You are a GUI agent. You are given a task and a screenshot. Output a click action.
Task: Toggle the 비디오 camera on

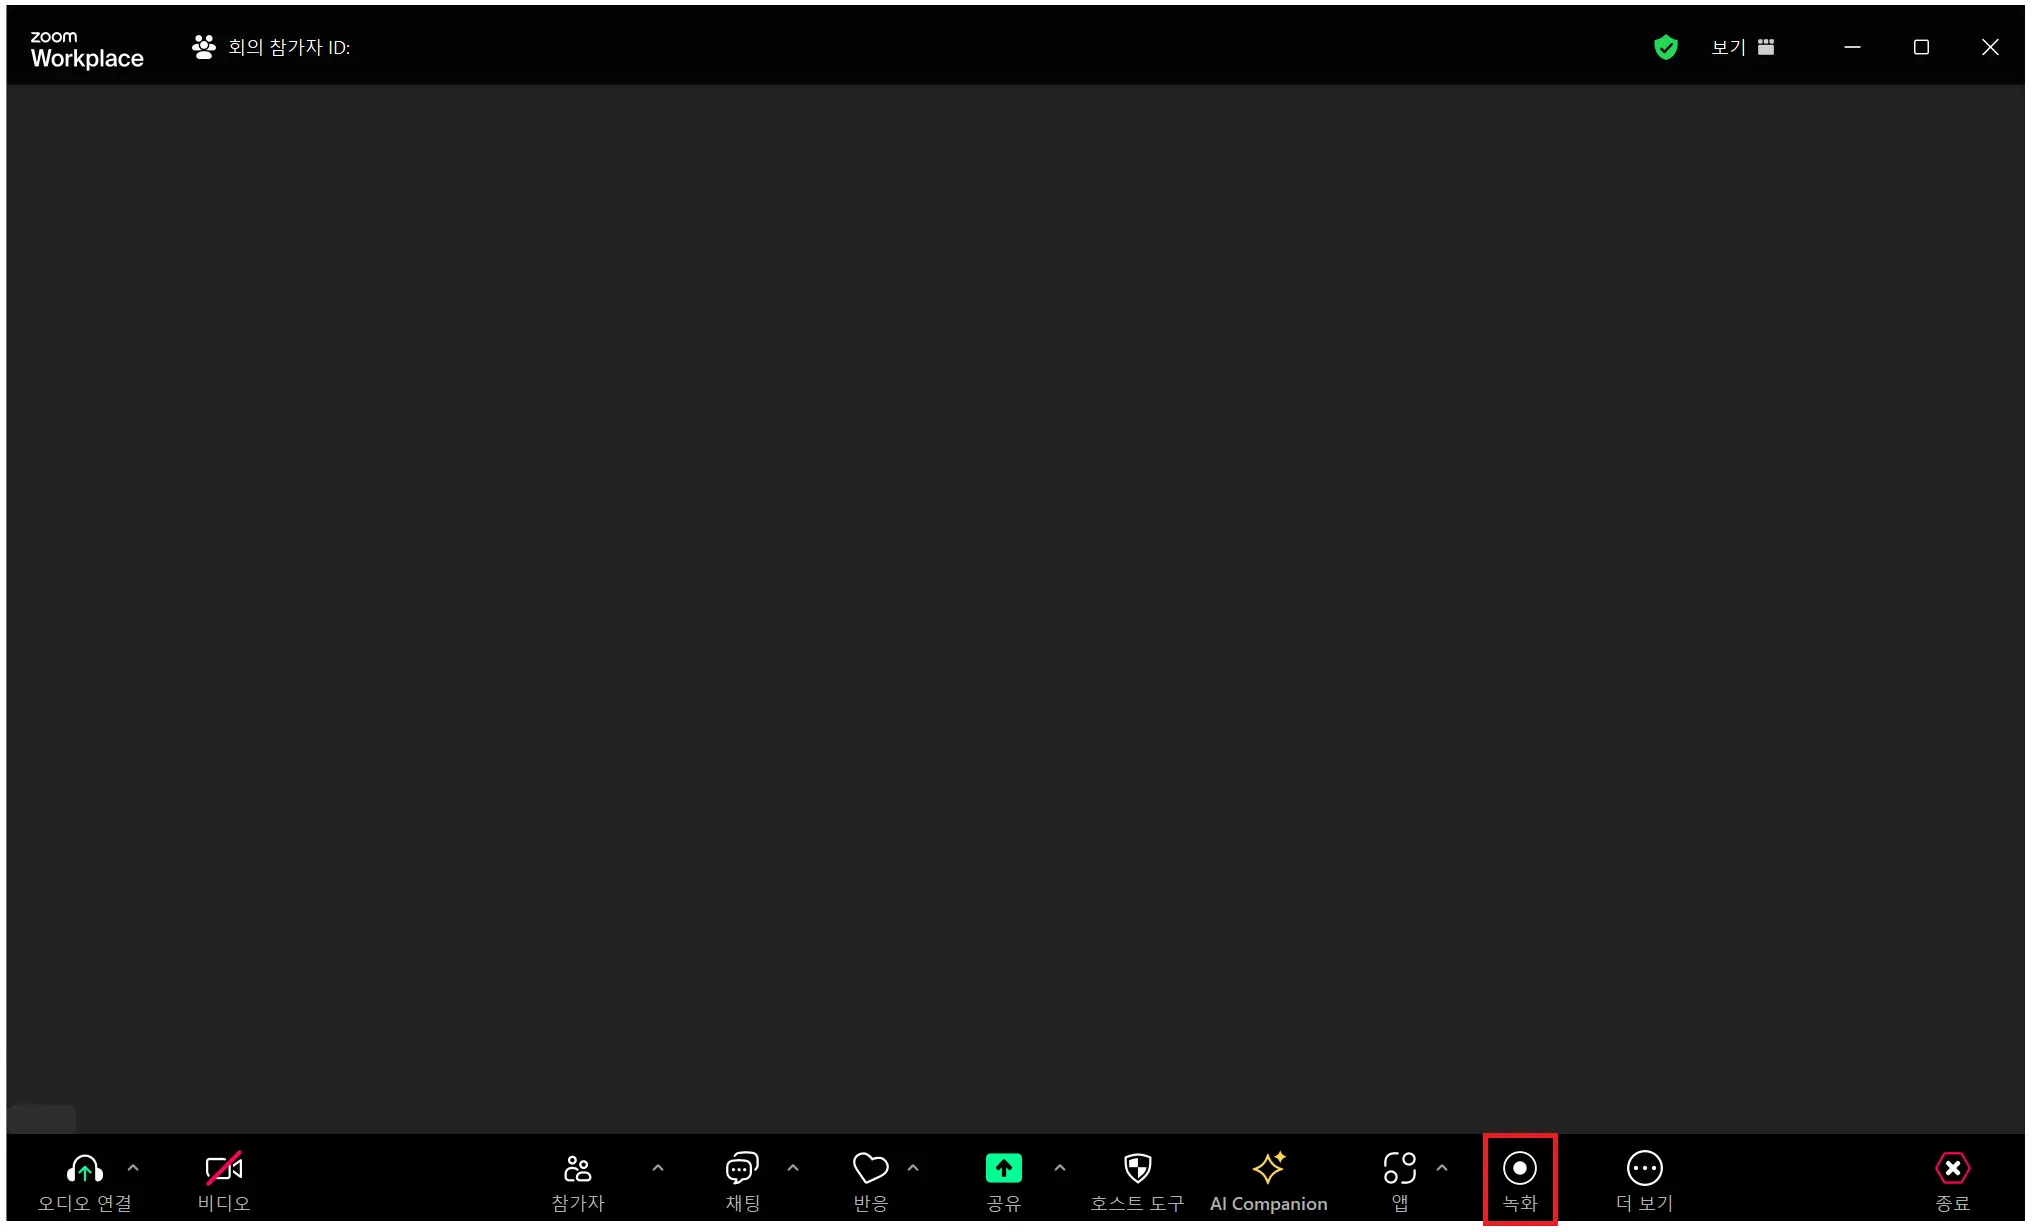(223, 1169)
